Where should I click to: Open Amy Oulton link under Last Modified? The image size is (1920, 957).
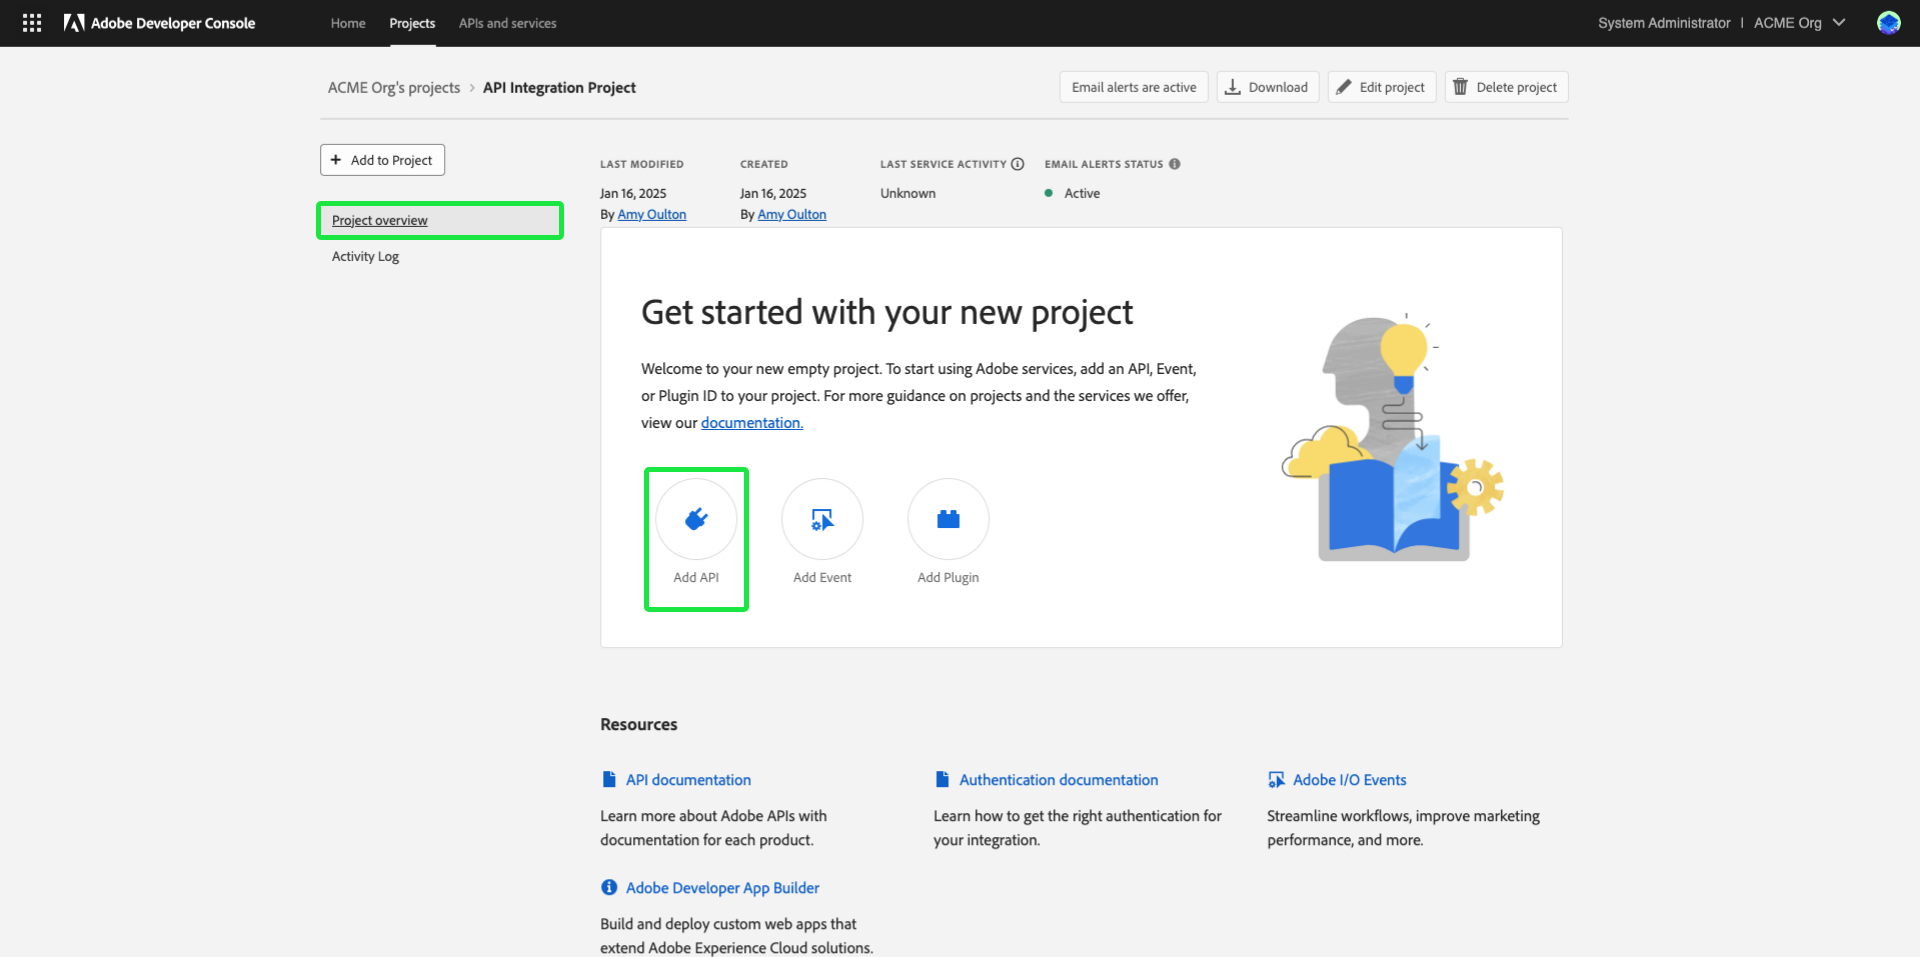(652, 215)
